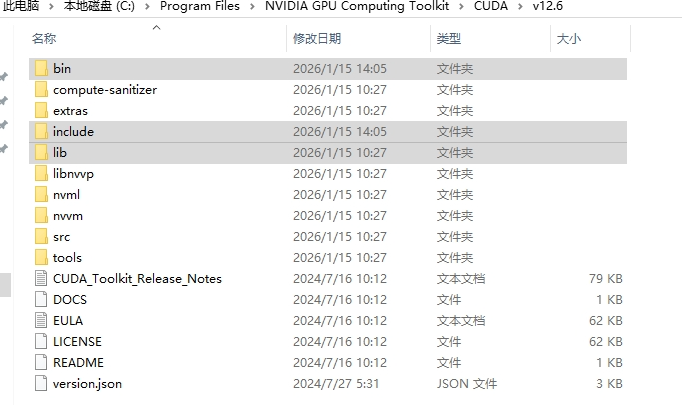Sort by the 大小 column header
Viewport: 682px width, 405px height.
(568, 39)
